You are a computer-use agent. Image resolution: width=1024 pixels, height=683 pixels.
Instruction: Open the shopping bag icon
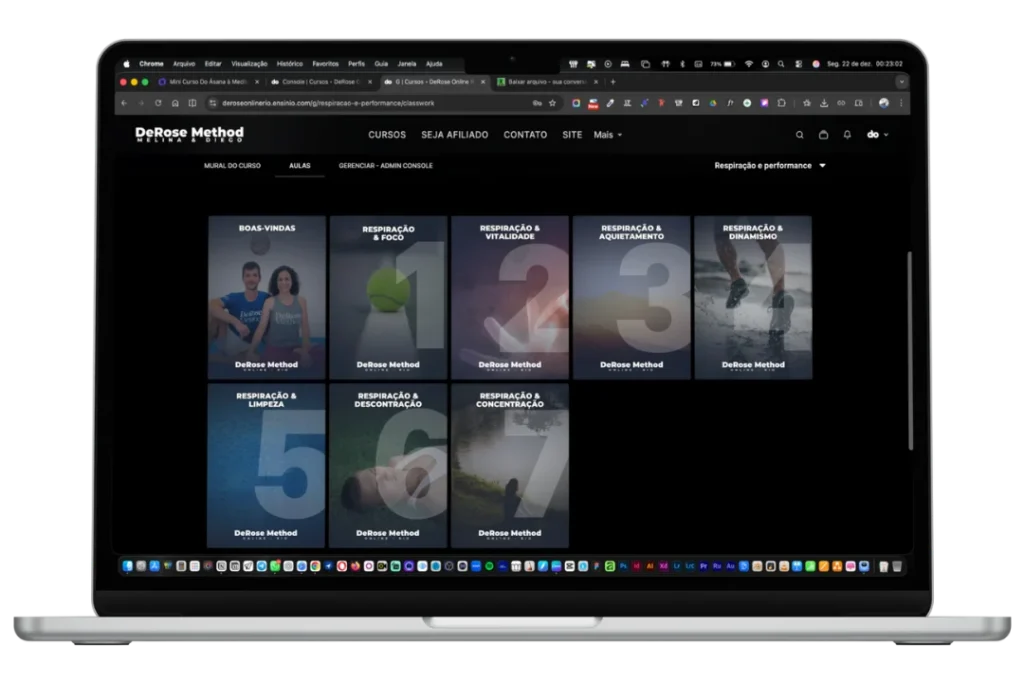(x=824, y=135)
